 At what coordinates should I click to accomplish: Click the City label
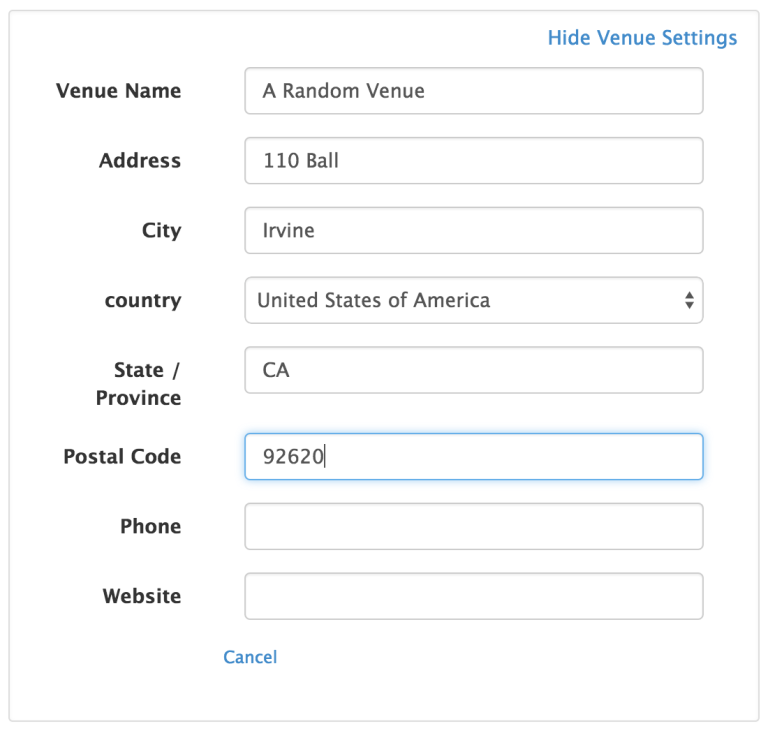tap(161, 231)
